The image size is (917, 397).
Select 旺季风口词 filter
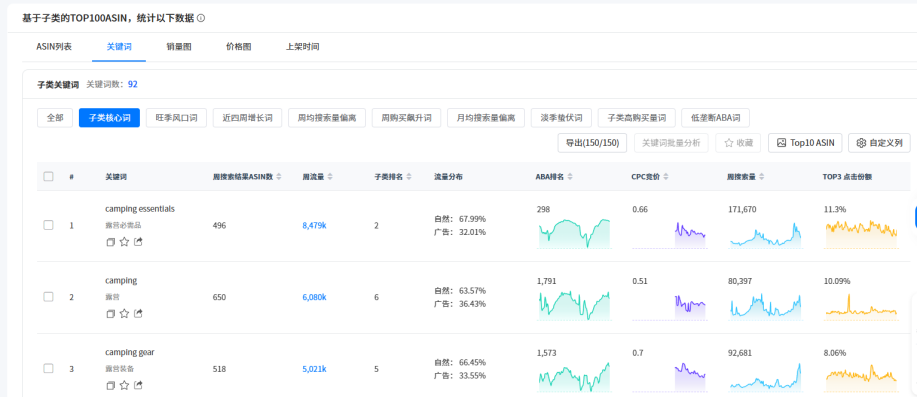point(176,118)
